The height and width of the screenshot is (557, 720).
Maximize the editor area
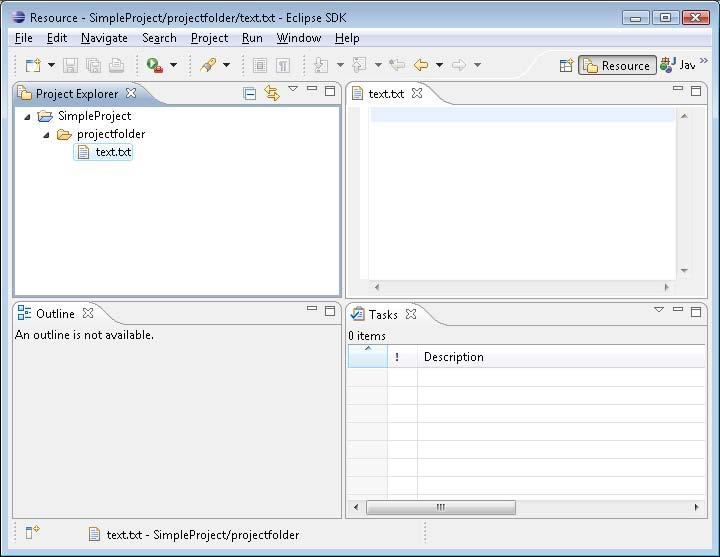696,91
